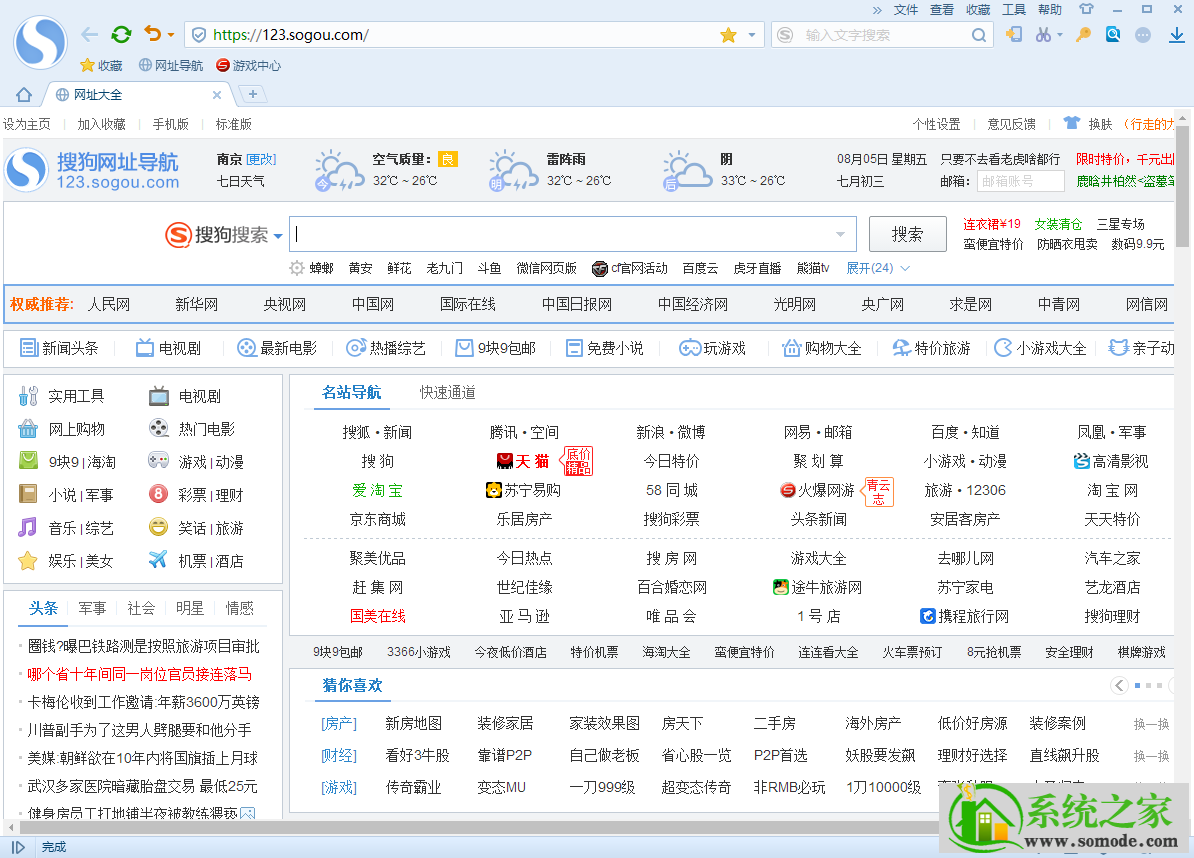Open the 工具 menu
This screenshot has width=1194, height=858.
click(x=1014, y=10)
